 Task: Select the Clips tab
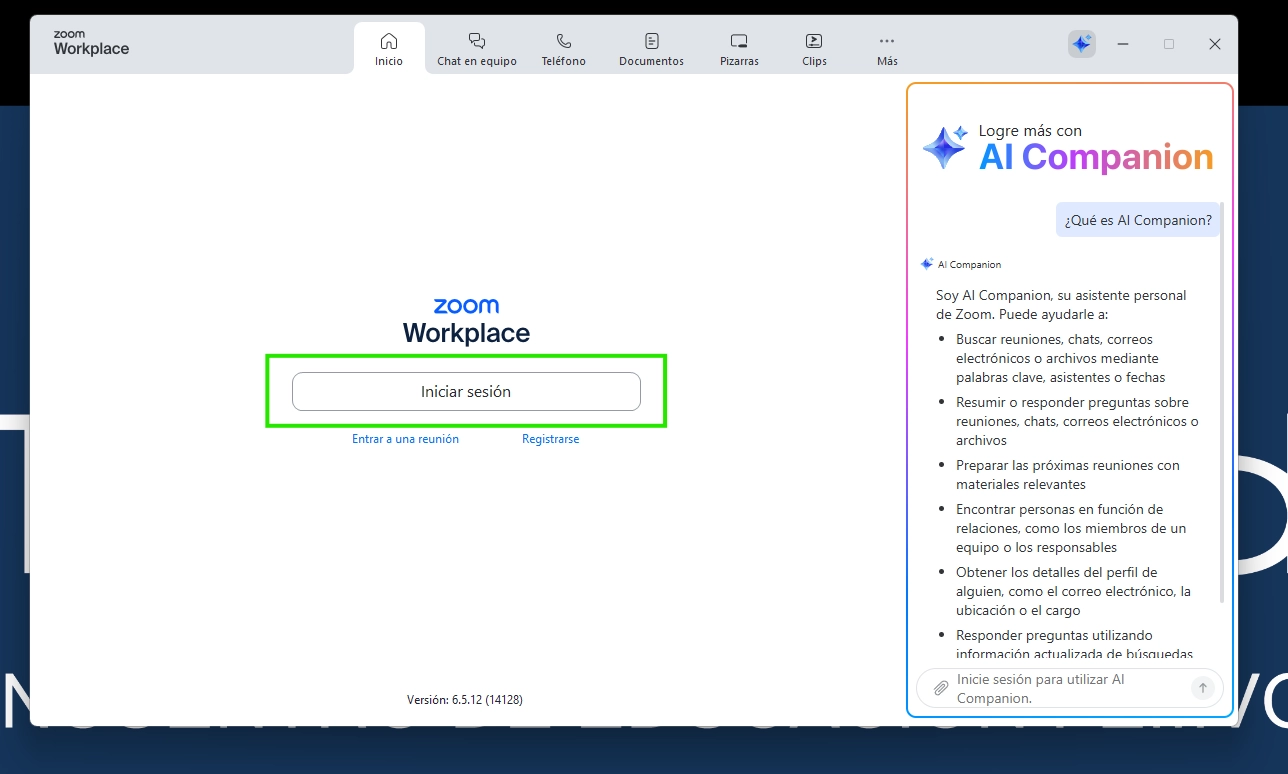(814, 48)
